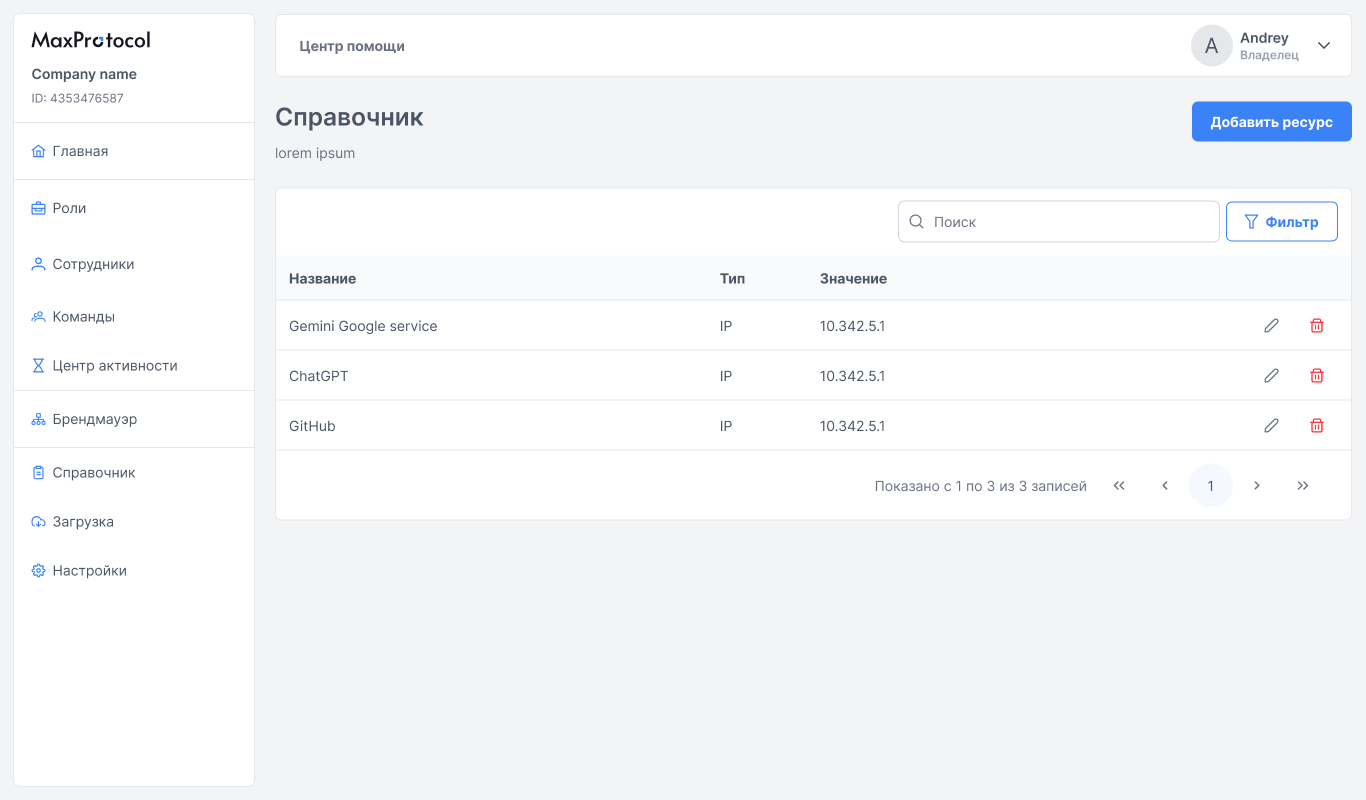1366x800 pixels.
Task: Click the Company name text in sidebar
Action: pyautogui.click(x=84, y=74)
